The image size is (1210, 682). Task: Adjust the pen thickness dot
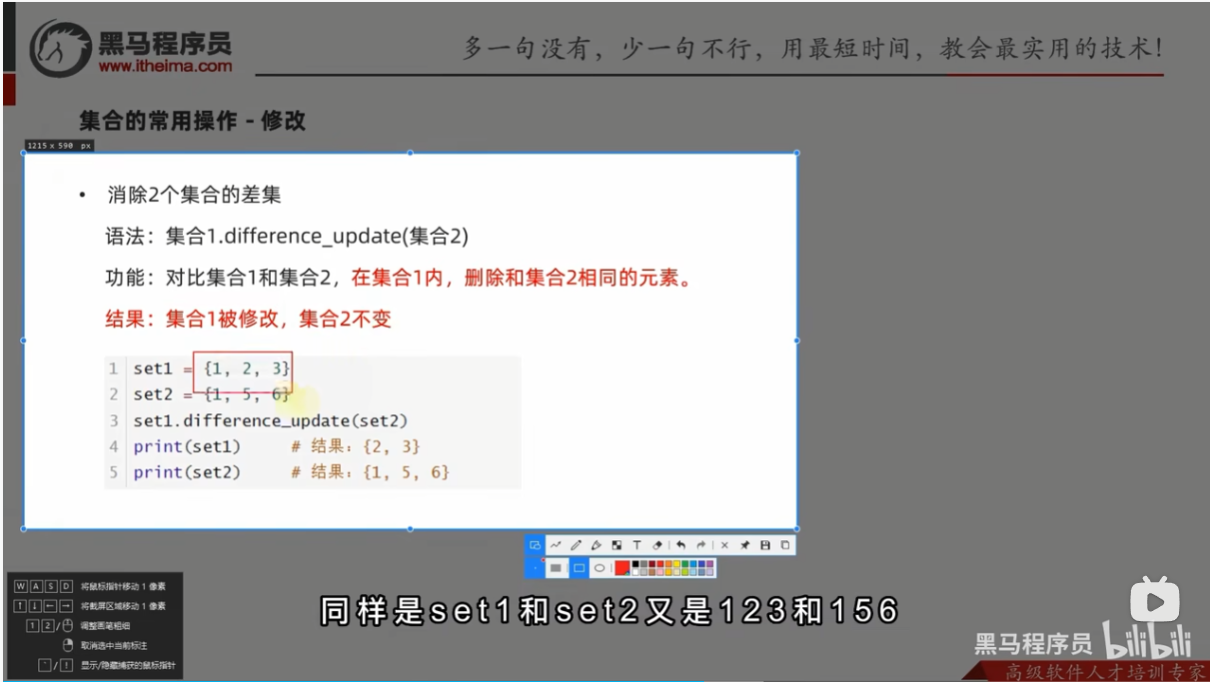(535, 568)
